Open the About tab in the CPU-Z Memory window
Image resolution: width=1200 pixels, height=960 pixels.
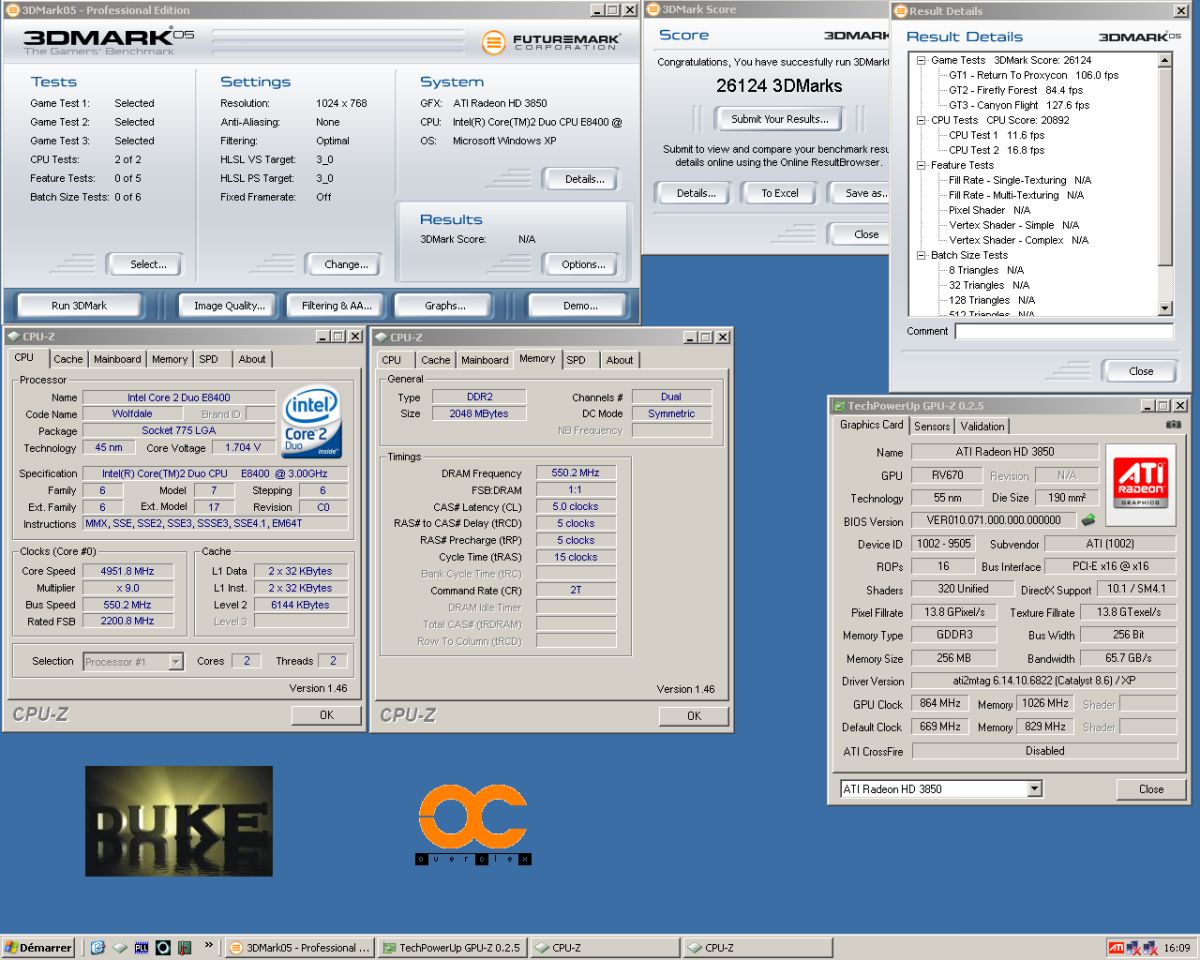(620, 360)
